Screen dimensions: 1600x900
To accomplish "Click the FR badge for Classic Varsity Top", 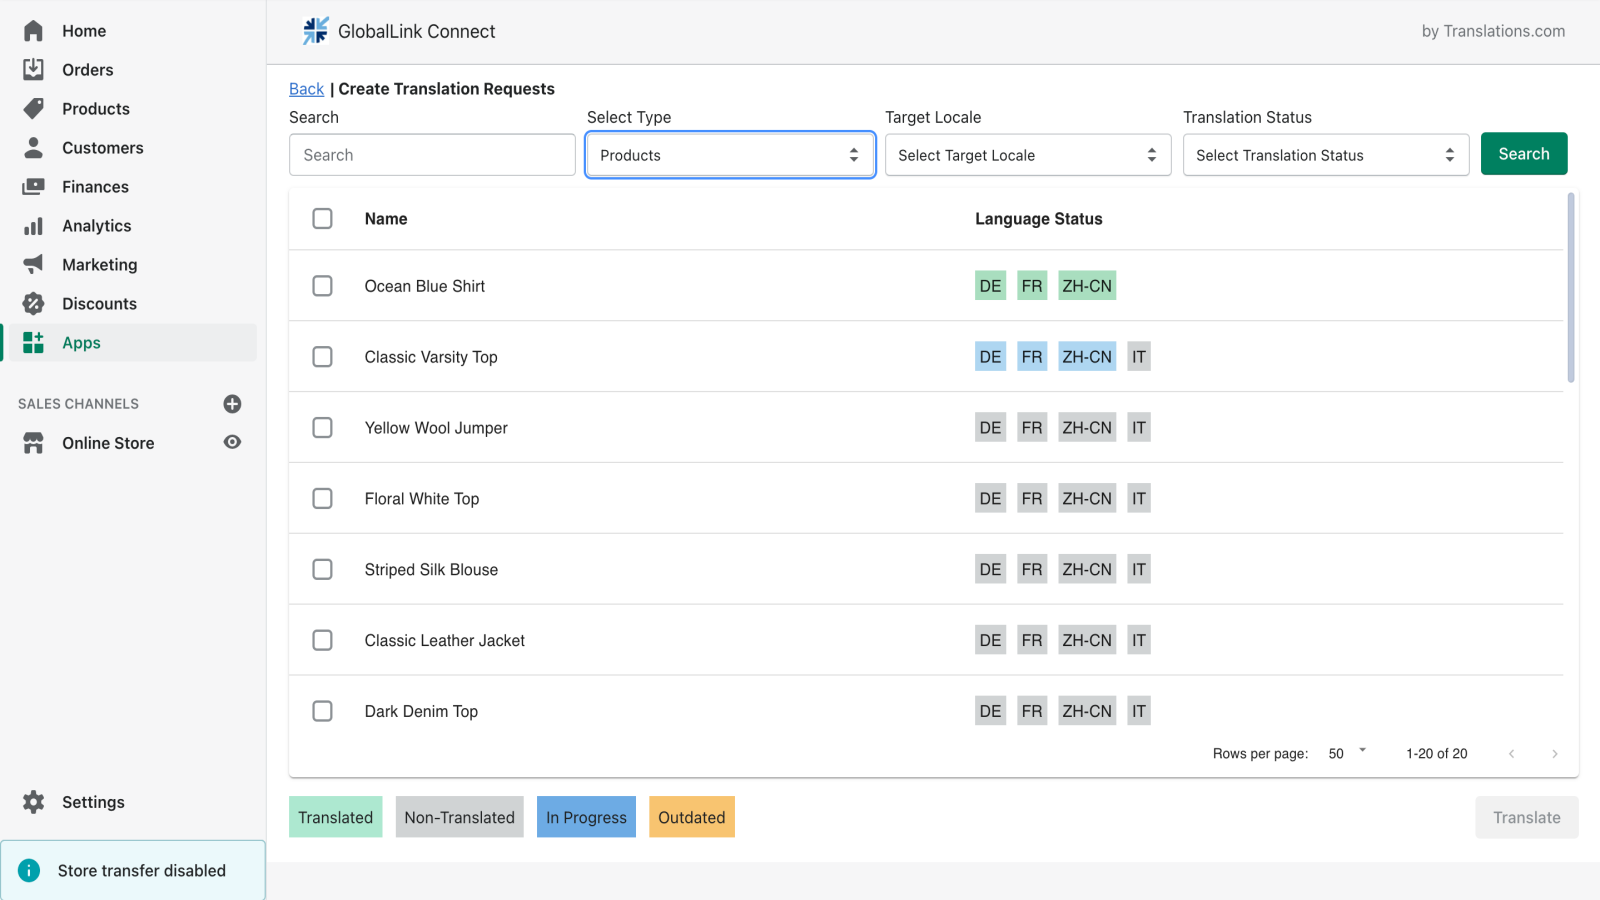I will (1032, 357).
